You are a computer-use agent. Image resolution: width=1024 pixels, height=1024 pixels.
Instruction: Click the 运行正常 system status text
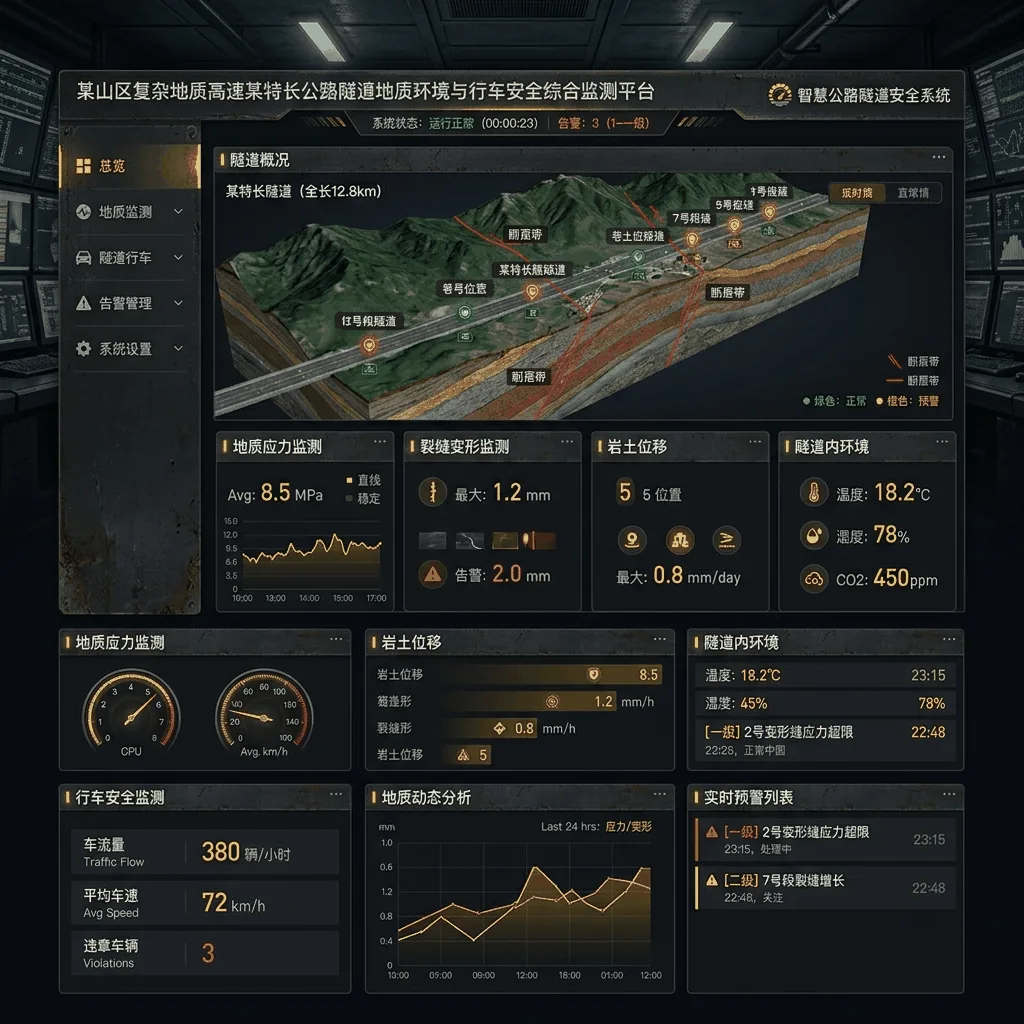[x=451, y=123]
